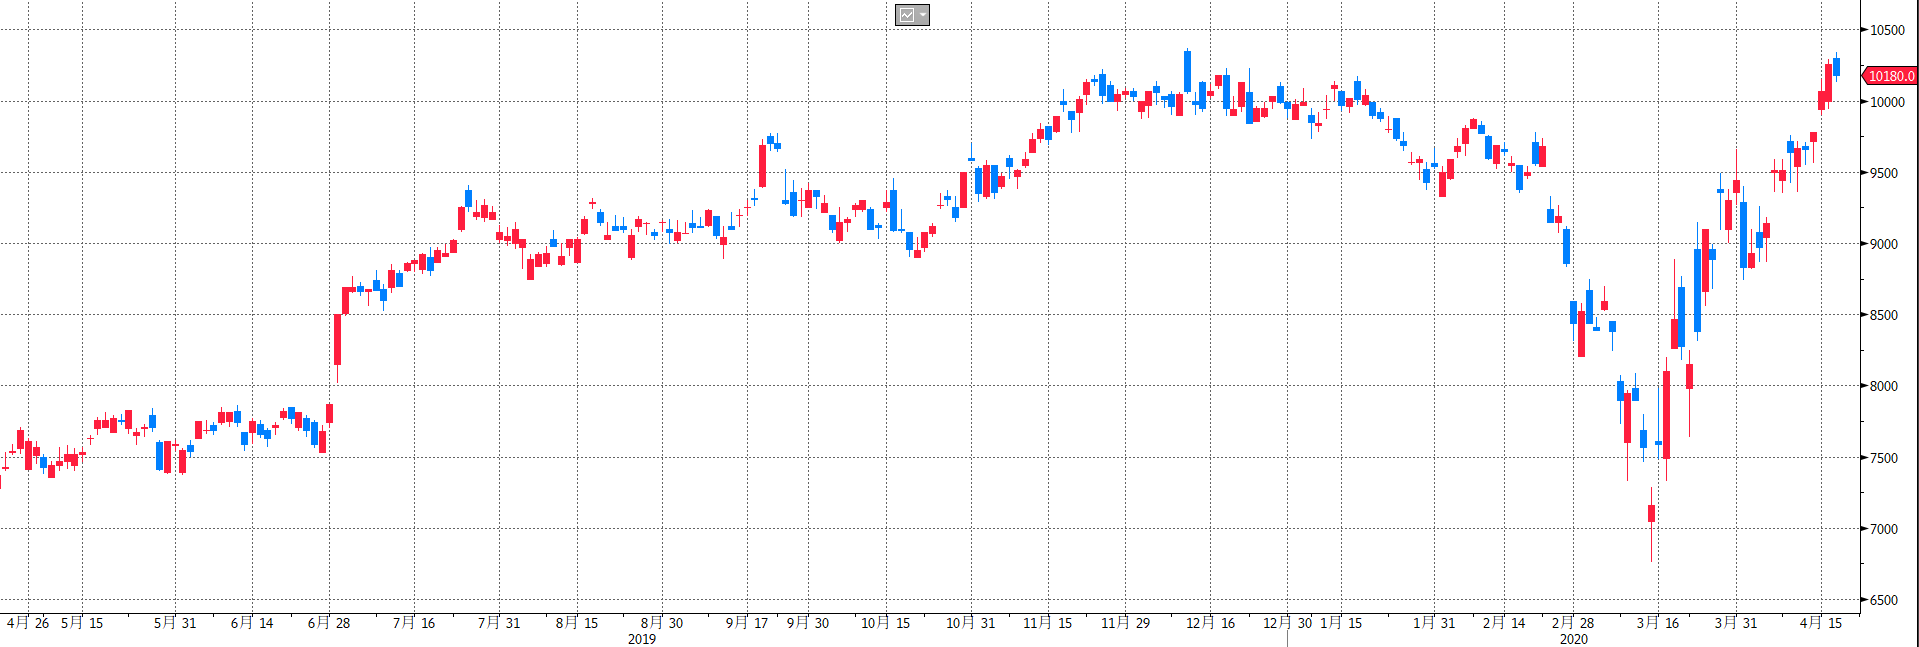Click the 2019 year label
This screenshot has width=1919, height=647.
pos(641,639)
